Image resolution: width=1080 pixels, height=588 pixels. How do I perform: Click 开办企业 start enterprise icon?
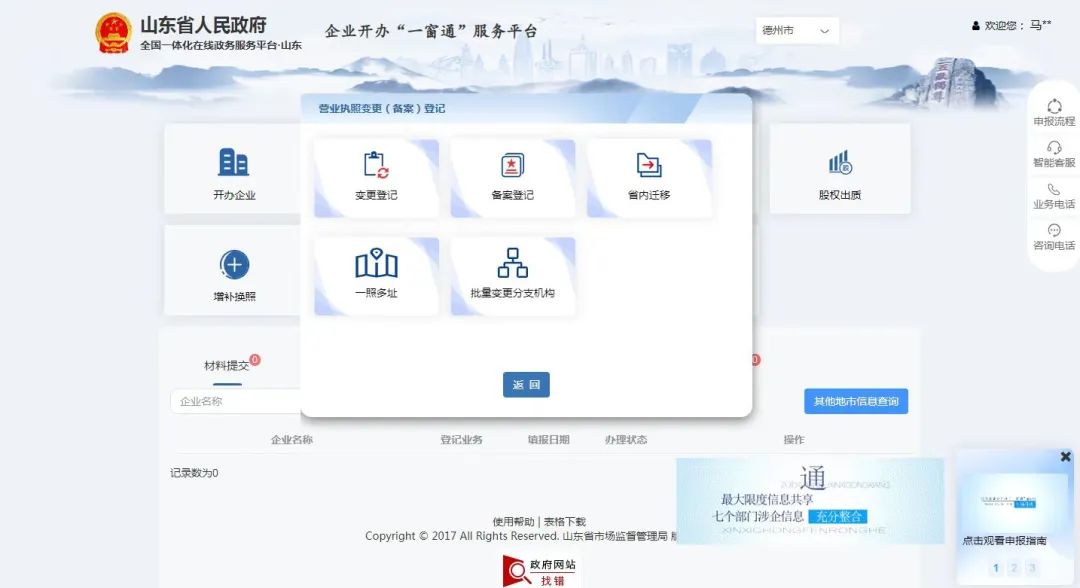234,172
